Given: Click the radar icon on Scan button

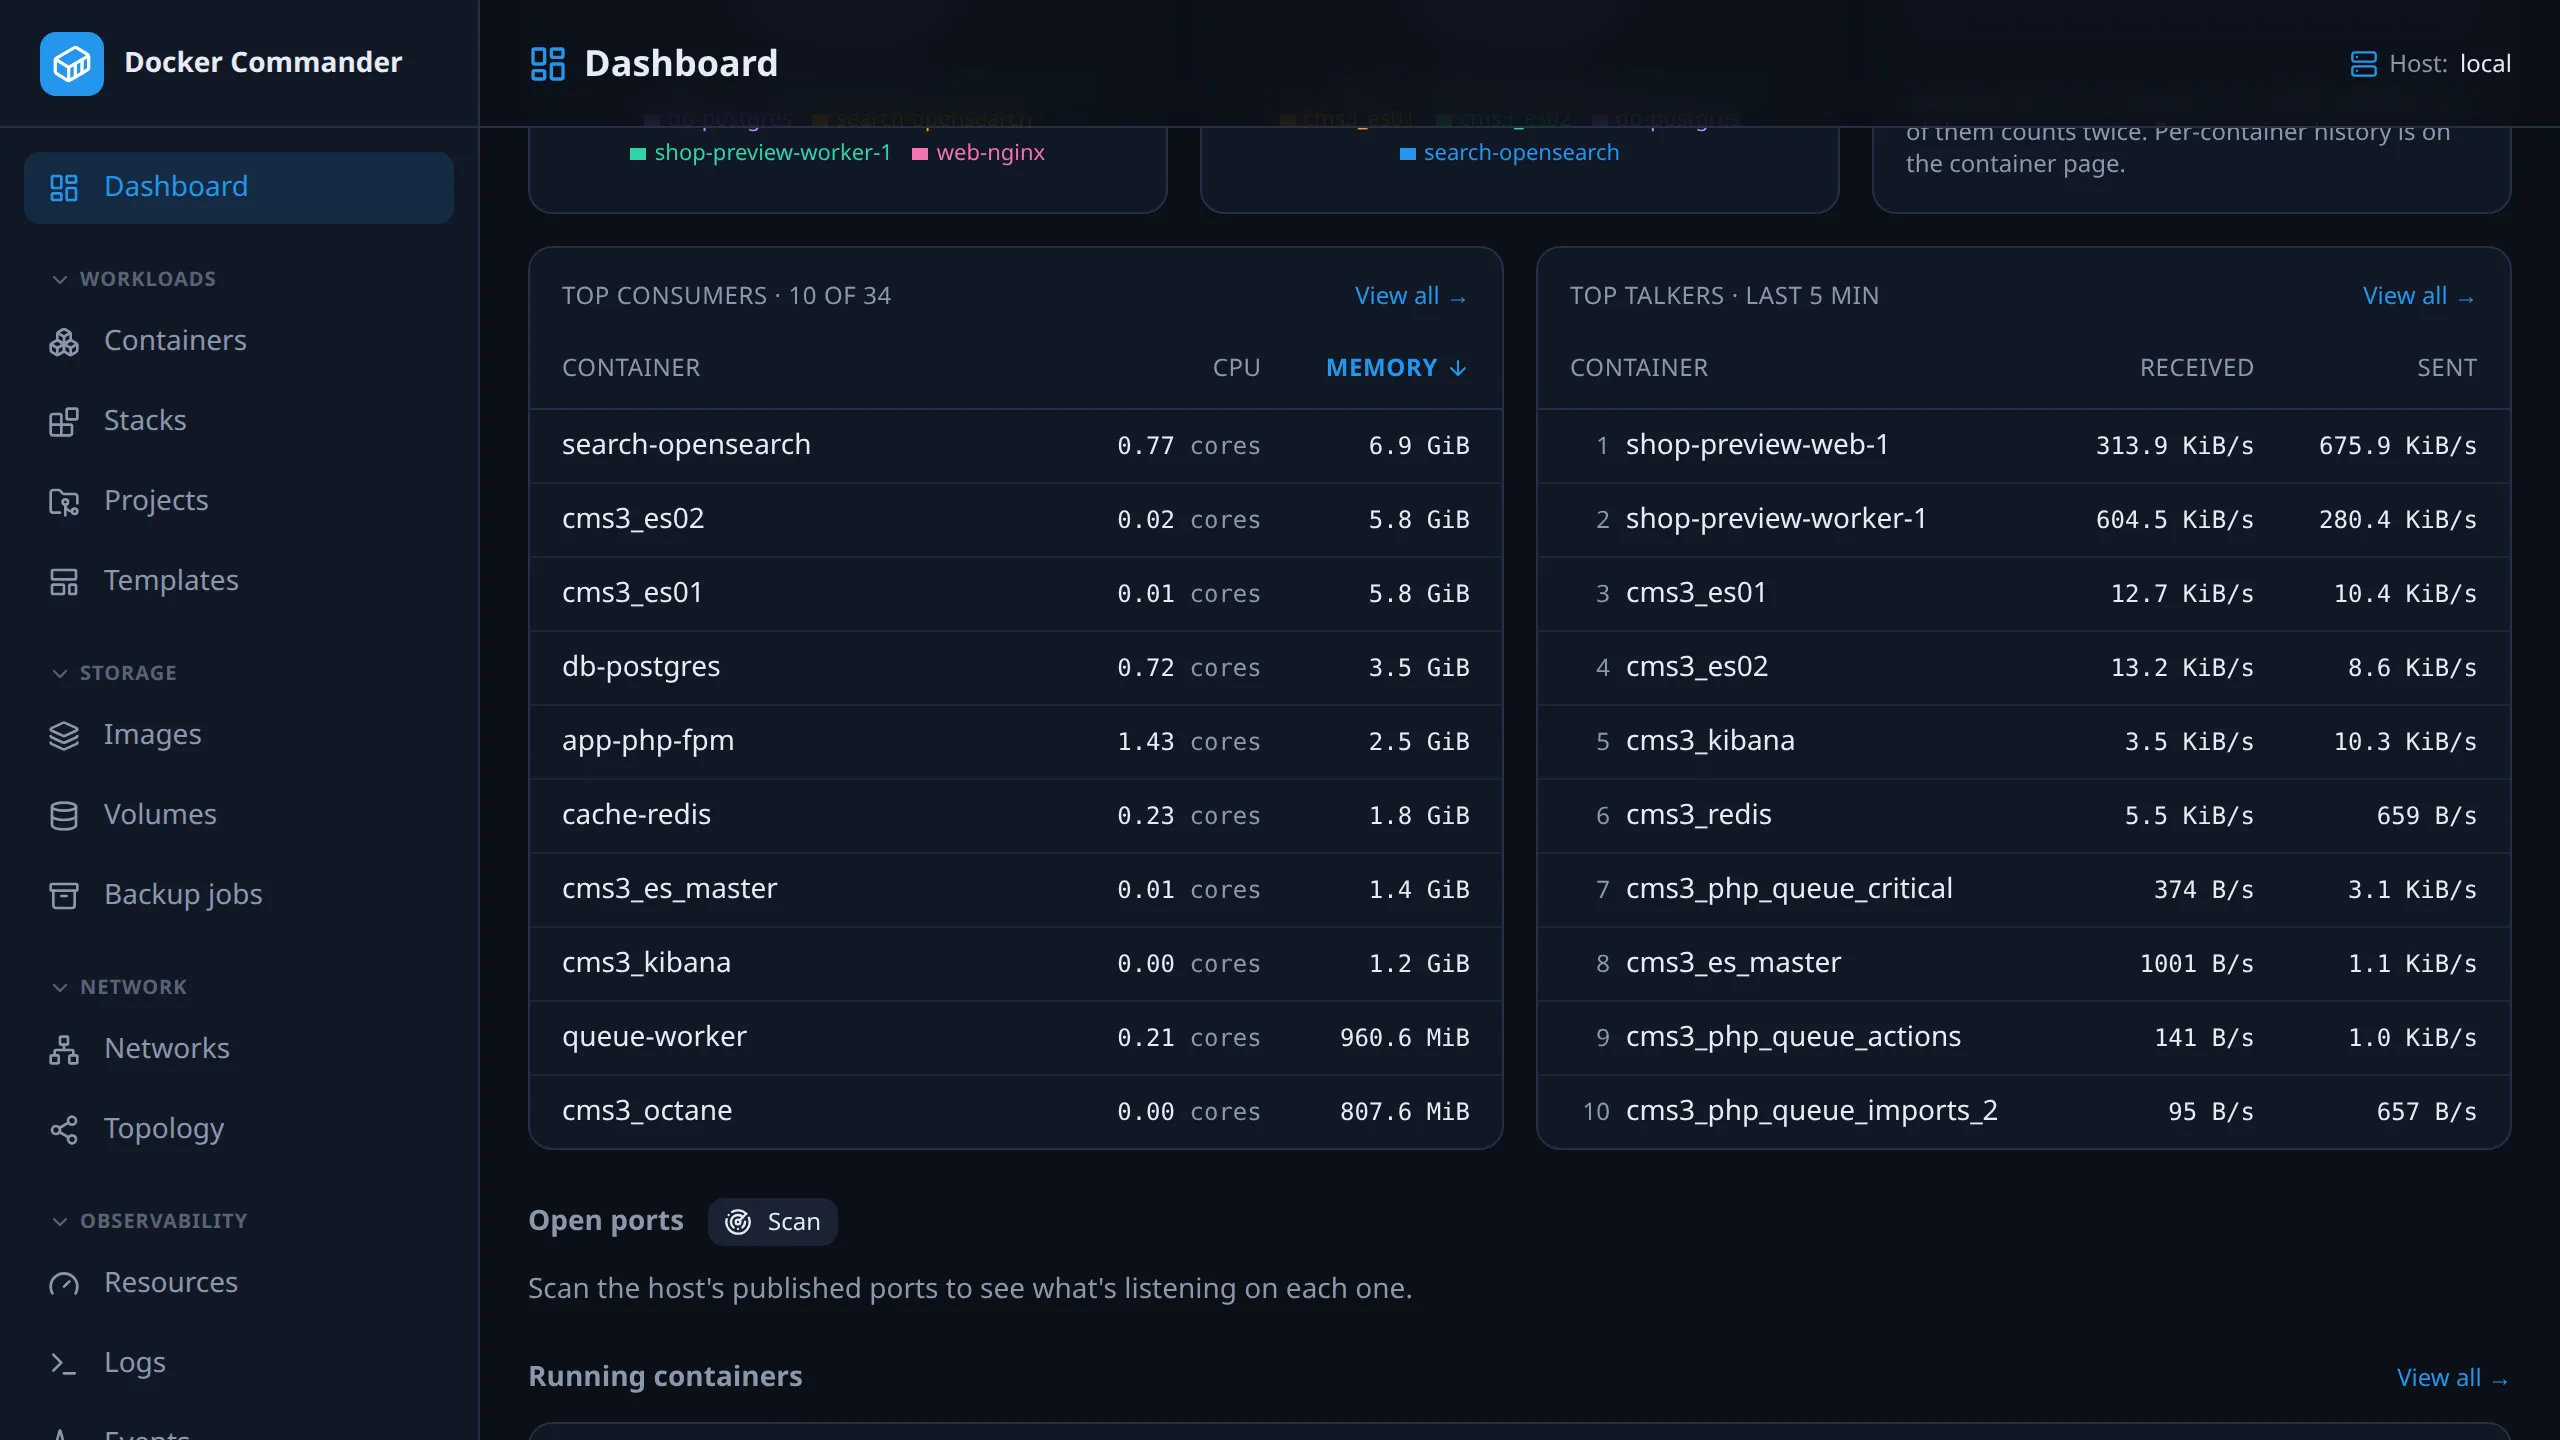Looking at the screenshot, I should click(738, 1222).
